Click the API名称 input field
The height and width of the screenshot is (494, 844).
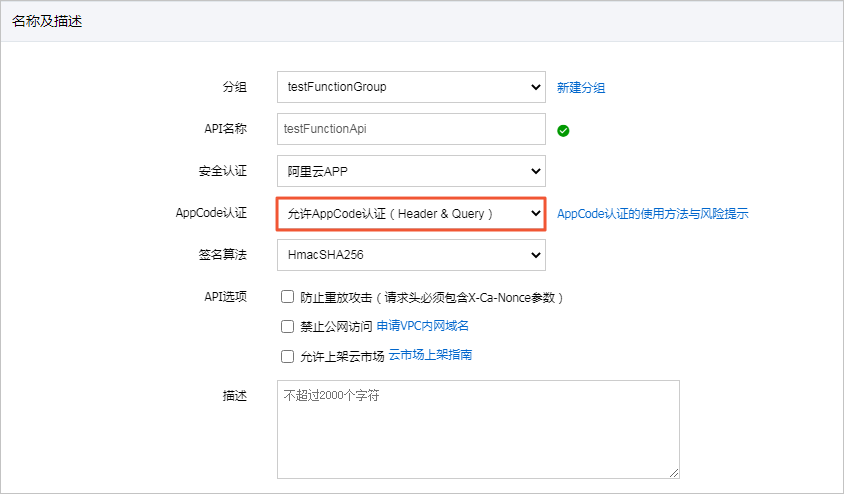(x=411, y=129)
